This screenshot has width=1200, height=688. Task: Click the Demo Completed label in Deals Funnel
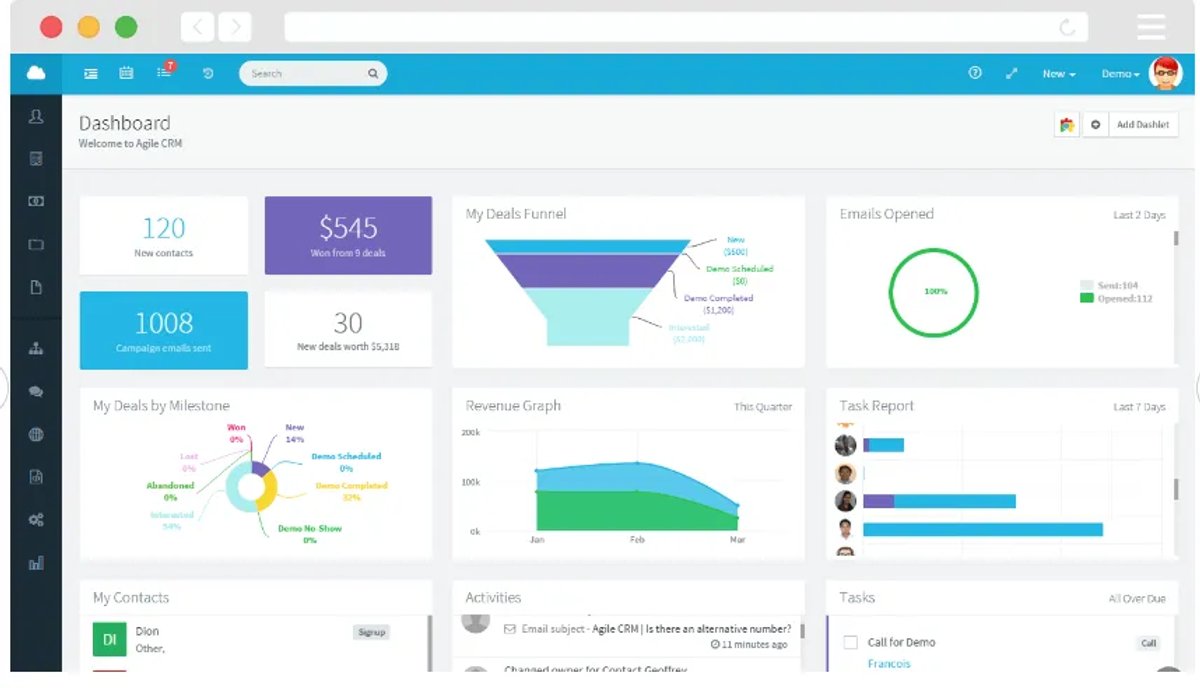[718, 304]
